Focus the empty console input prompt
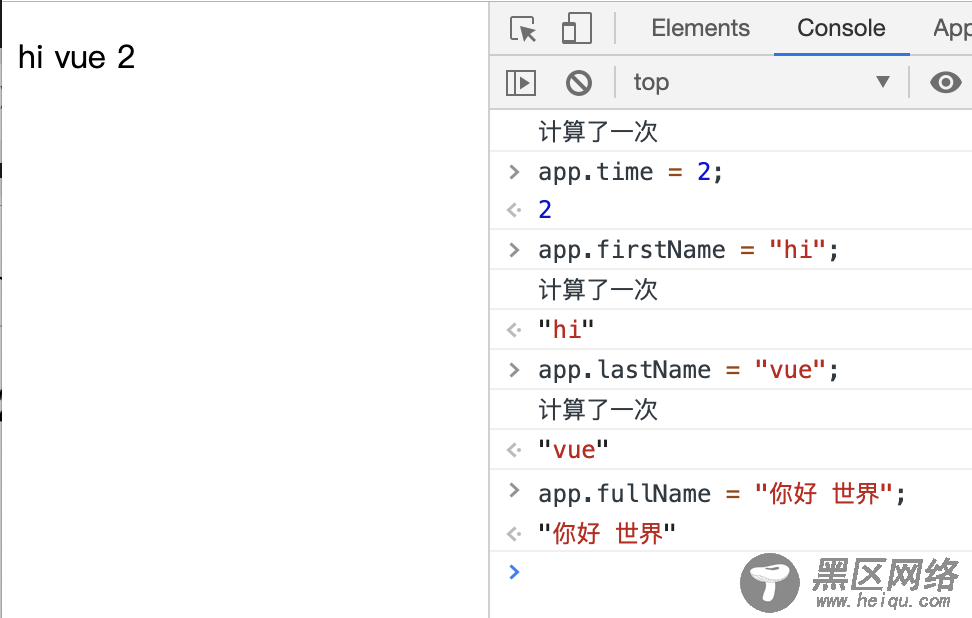 point(731,572)
